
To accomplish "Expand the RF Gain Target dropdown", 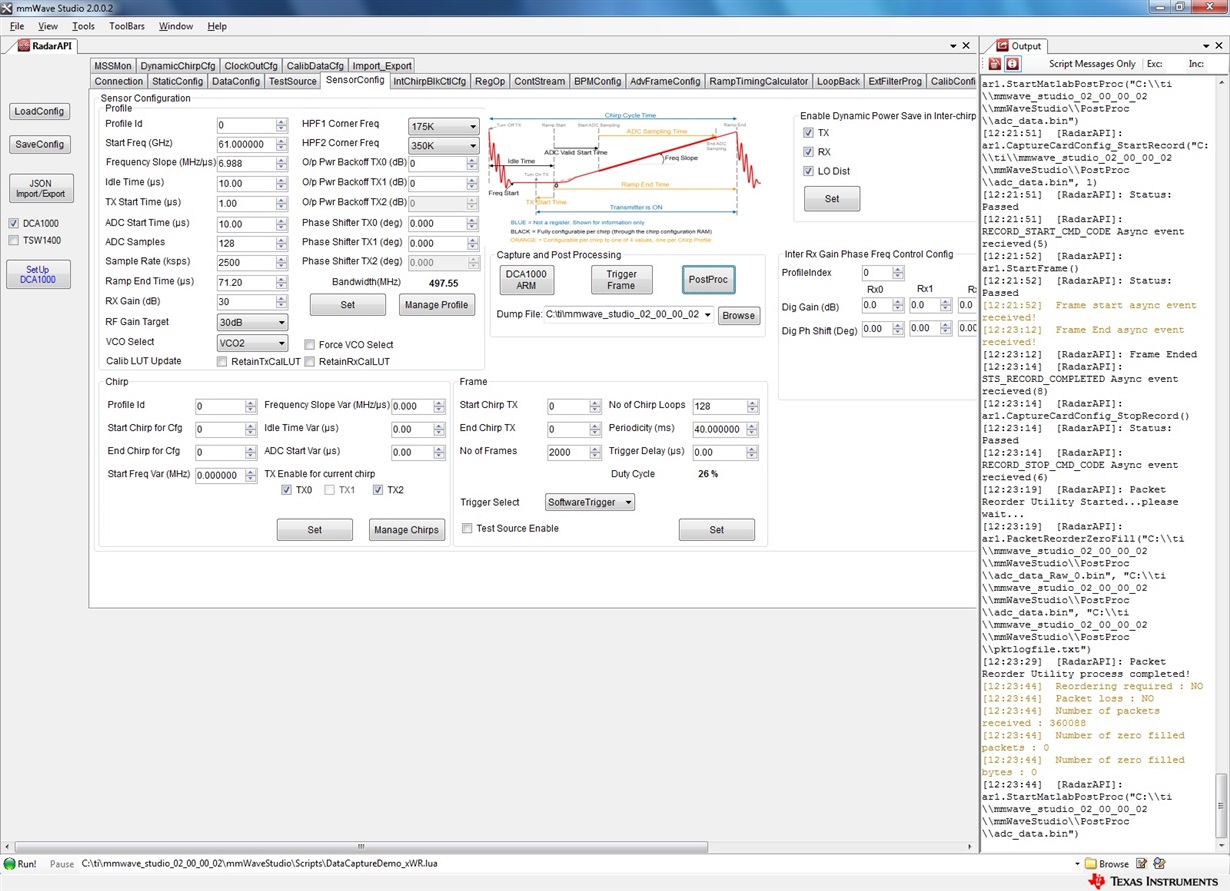I will (x=253, y=323).
